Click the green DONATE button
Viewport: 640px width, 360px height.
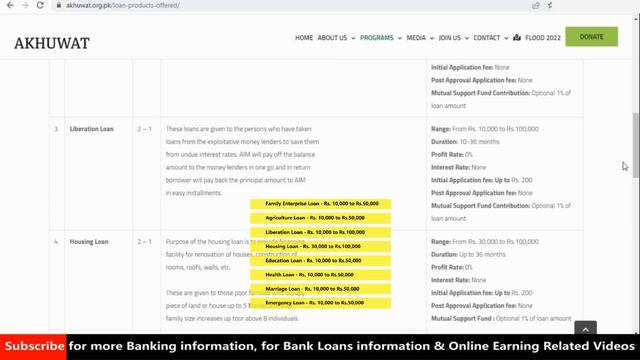591,37
